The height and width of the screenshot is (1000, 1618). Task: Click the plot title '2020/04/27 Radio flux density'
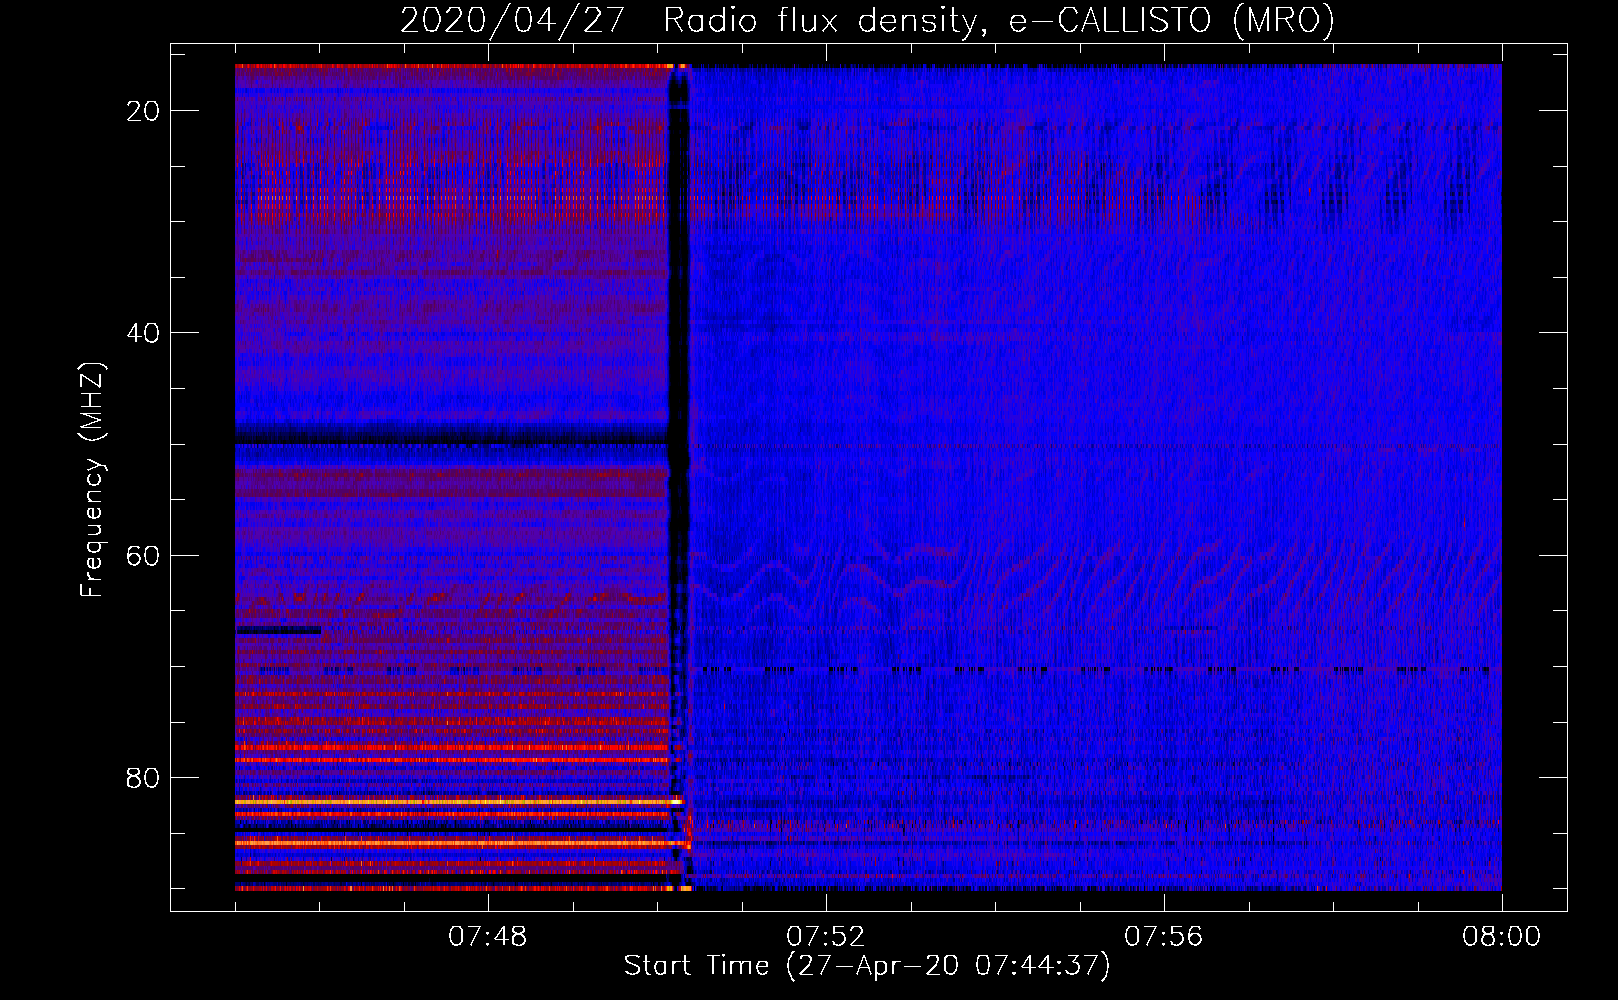pyautogui.click(x=867, y=20)
